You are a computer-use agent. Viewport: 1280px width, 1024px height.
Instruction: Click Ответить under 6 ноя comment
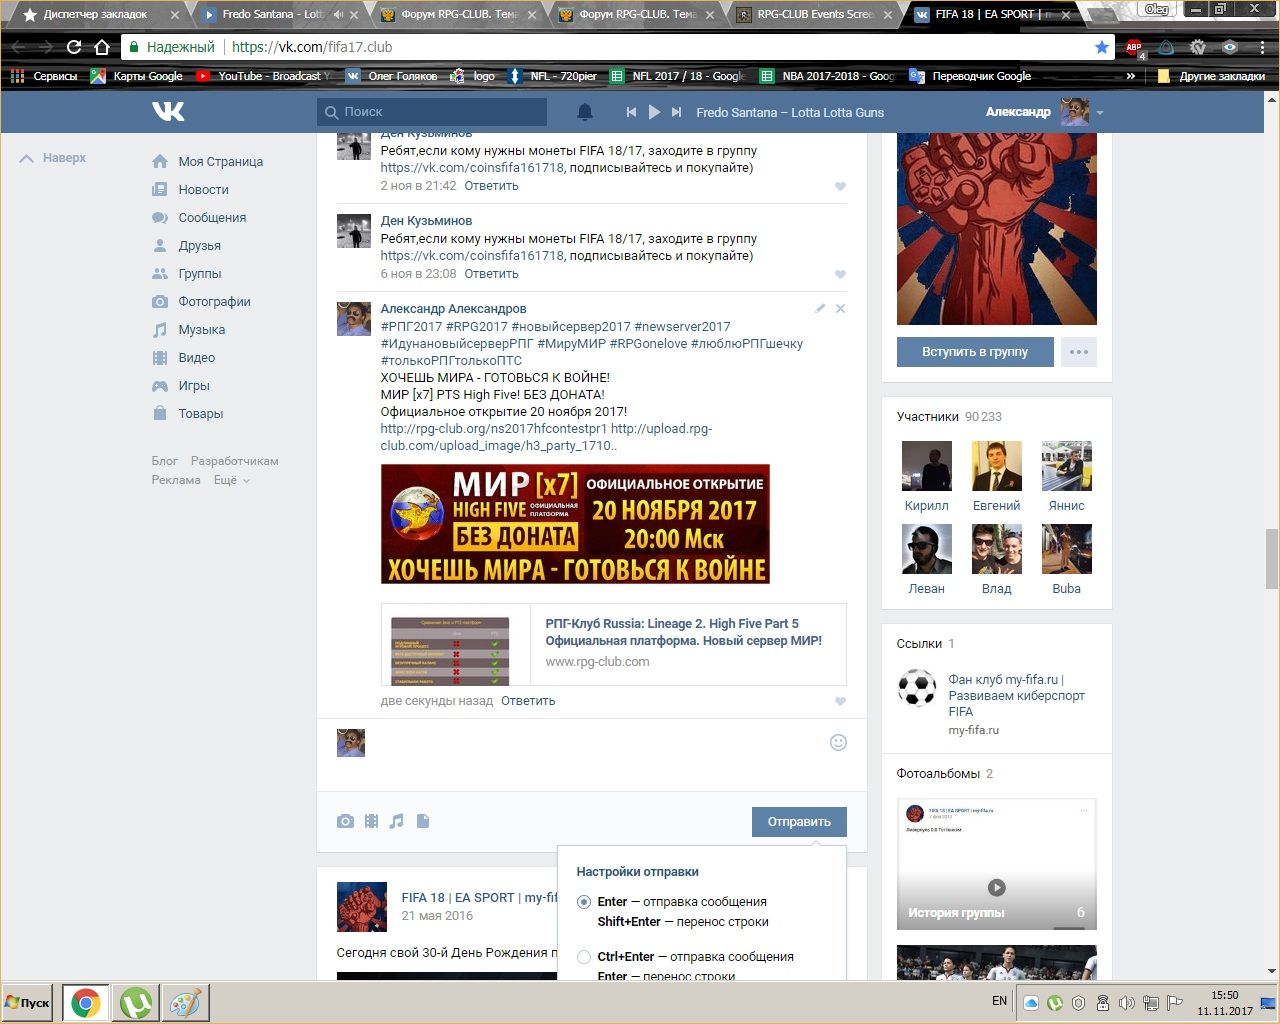(491, 274)
